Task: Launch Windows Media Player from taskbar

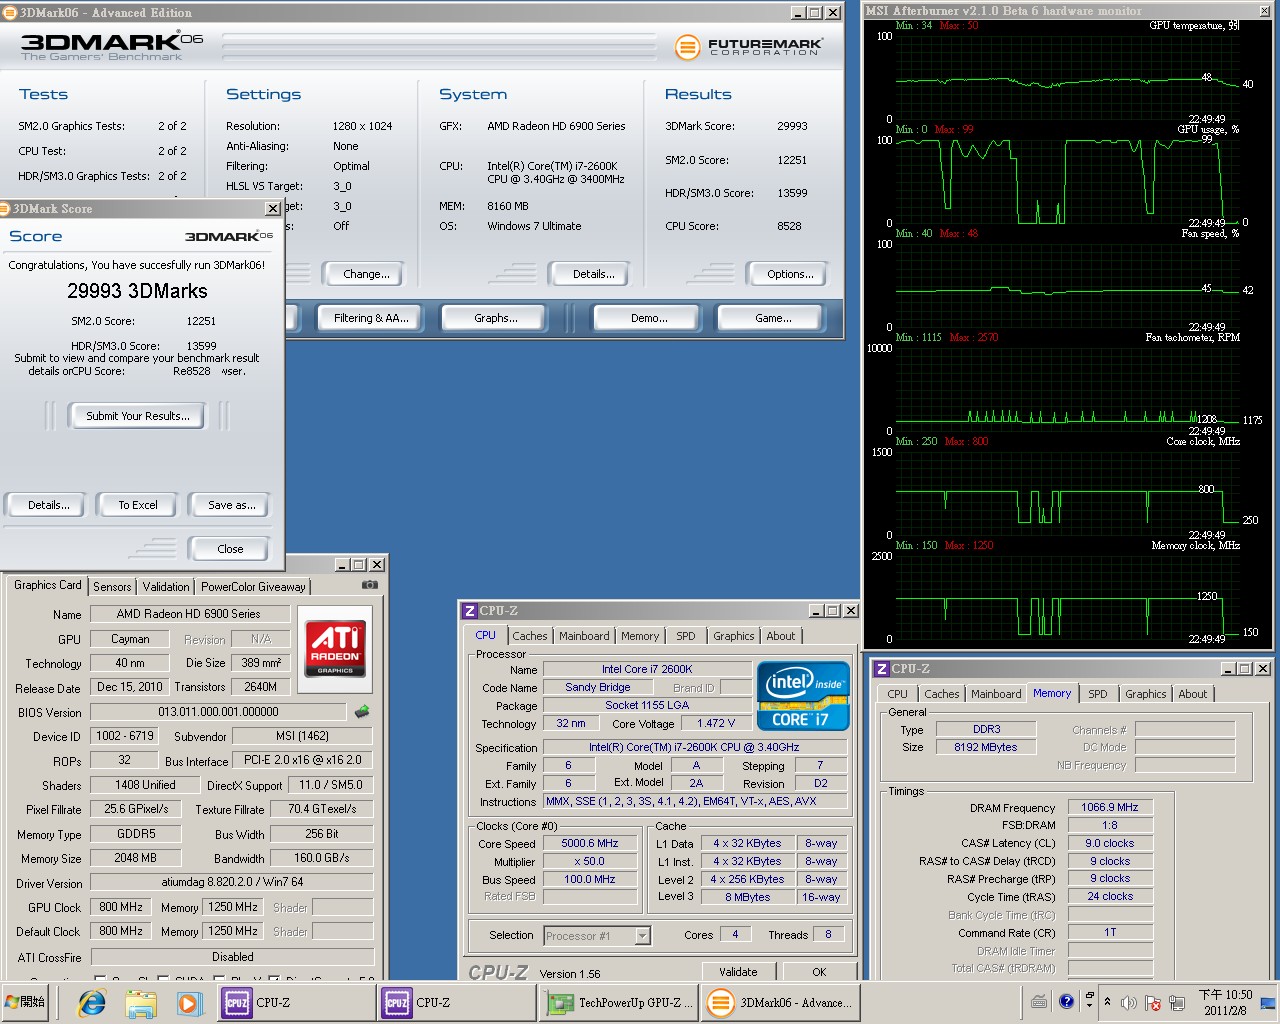Action: tap(188, 1002)
